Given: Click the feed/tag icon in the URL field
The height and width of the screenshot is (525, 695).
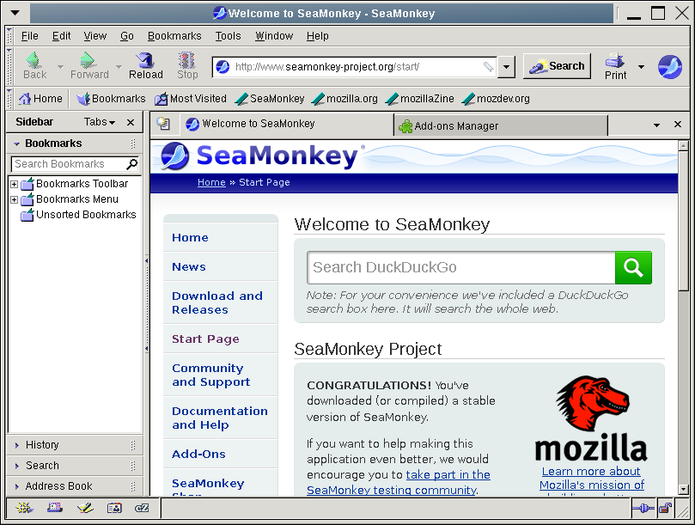Looking at the screenshot, I should click(x=488, y=67).
